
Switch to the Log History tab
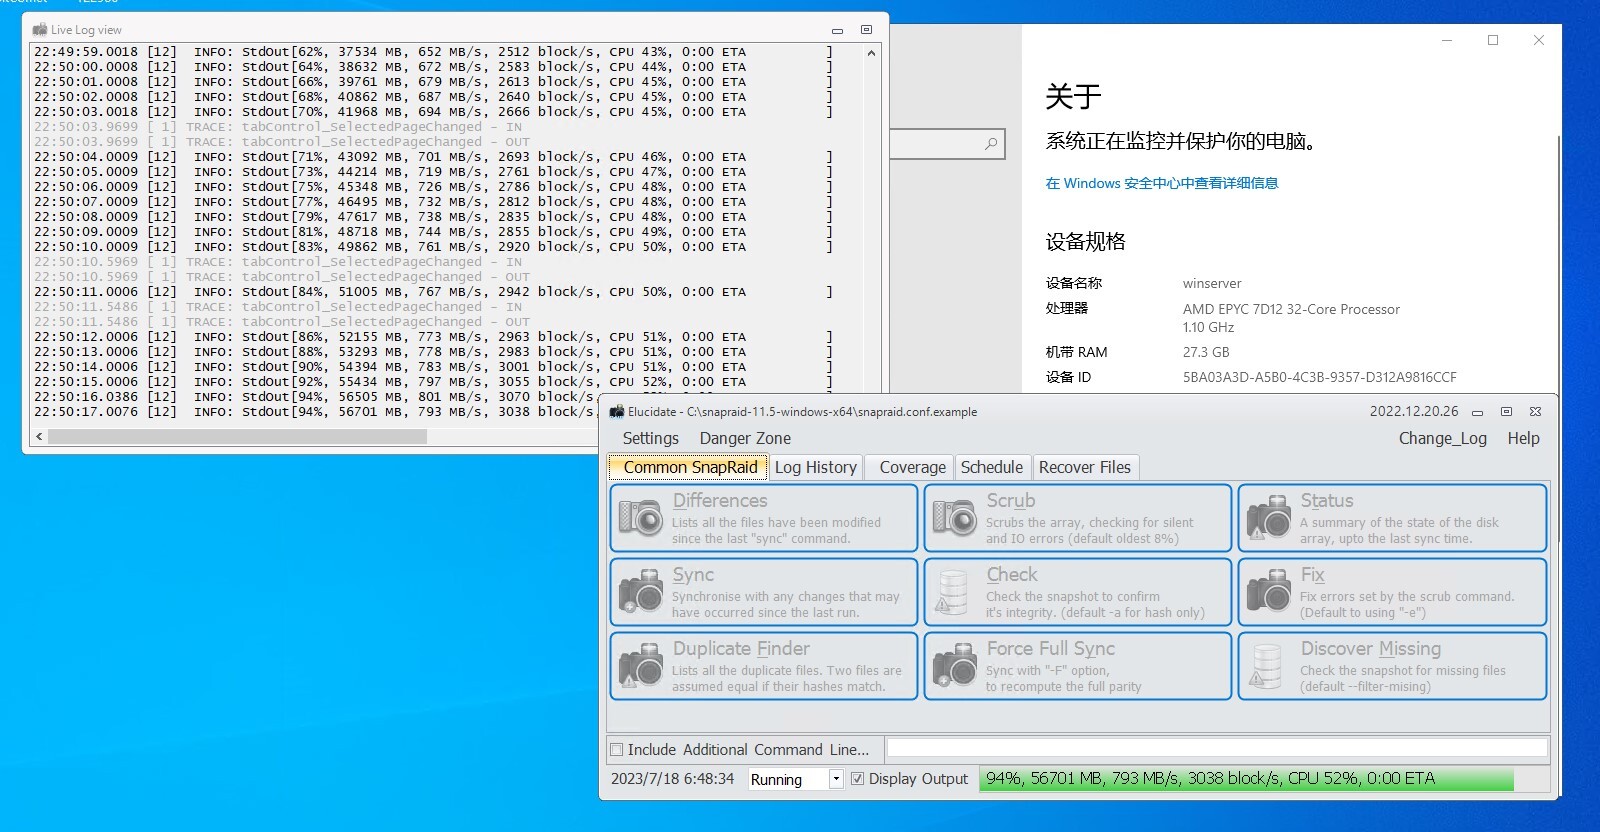[x=816, y=467]
